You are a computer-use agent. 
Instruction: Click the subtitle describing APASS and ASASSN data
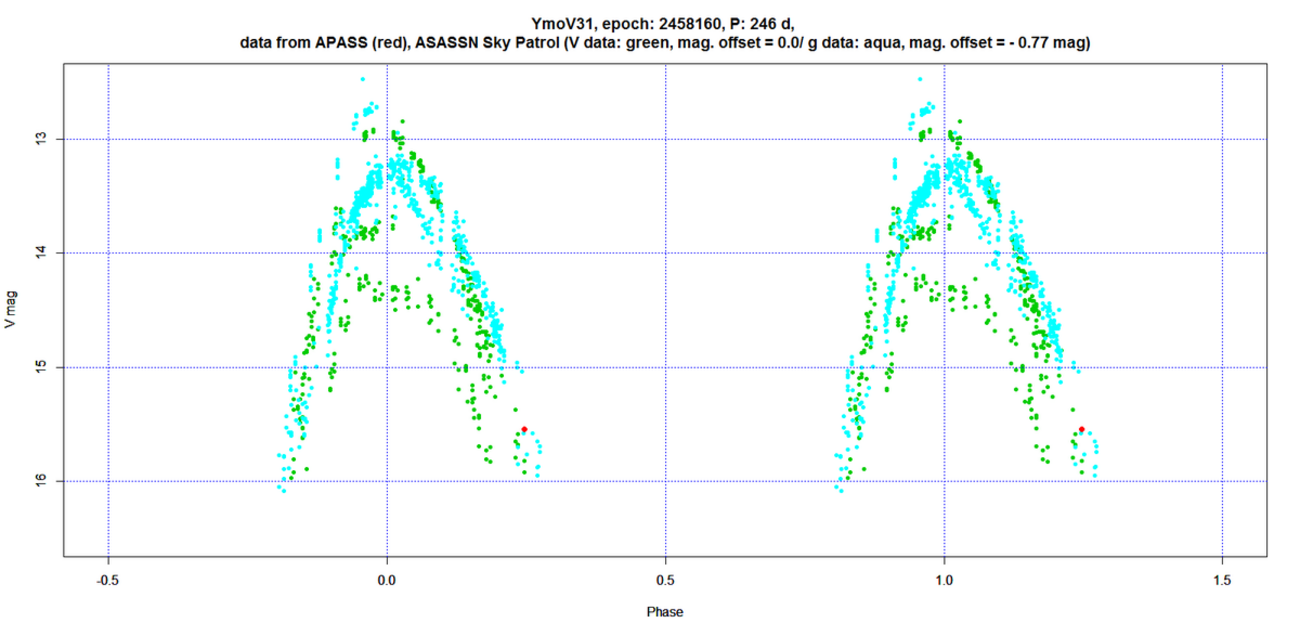point(665,43)
